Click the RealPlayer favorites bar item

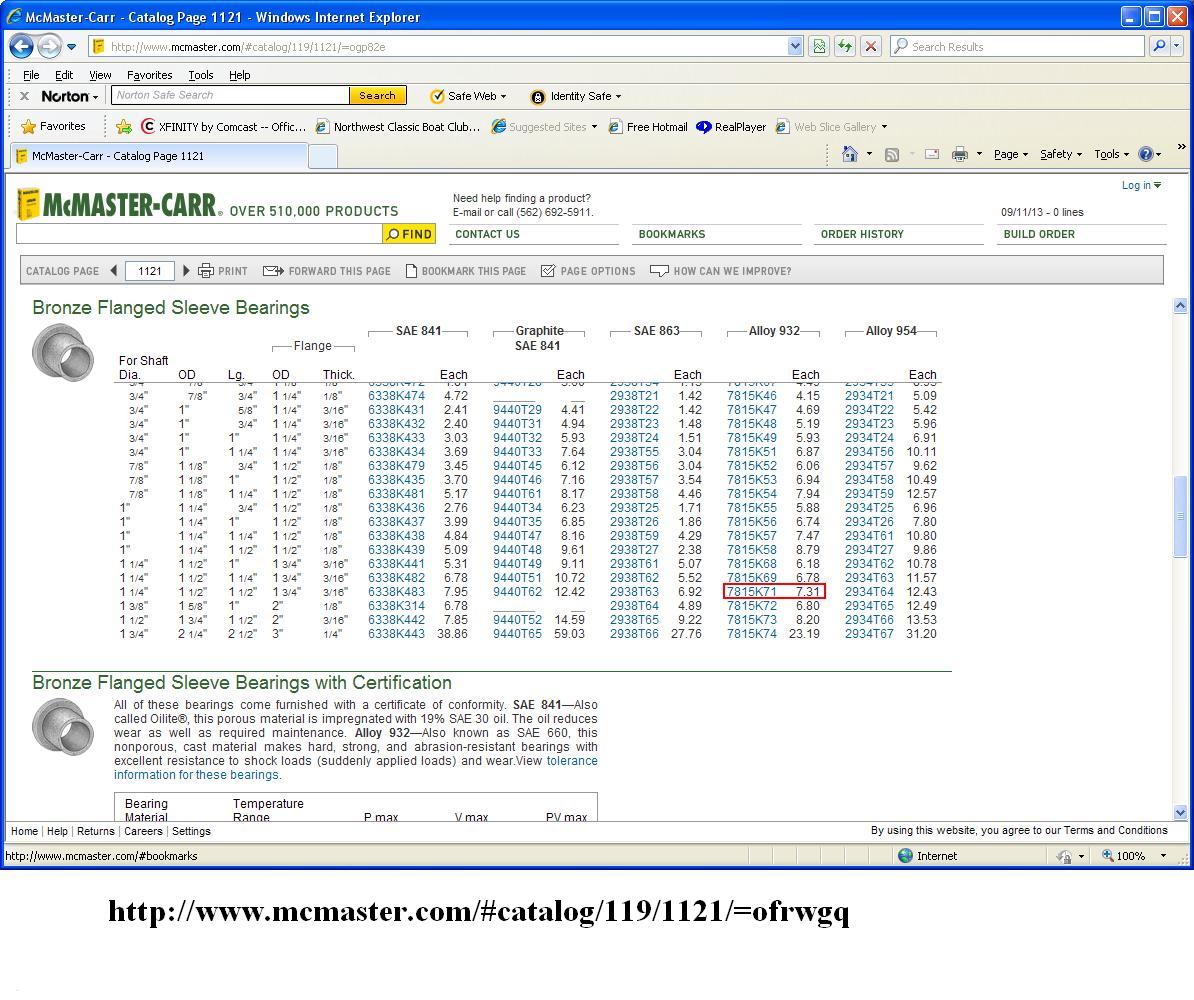pos(731,126)
